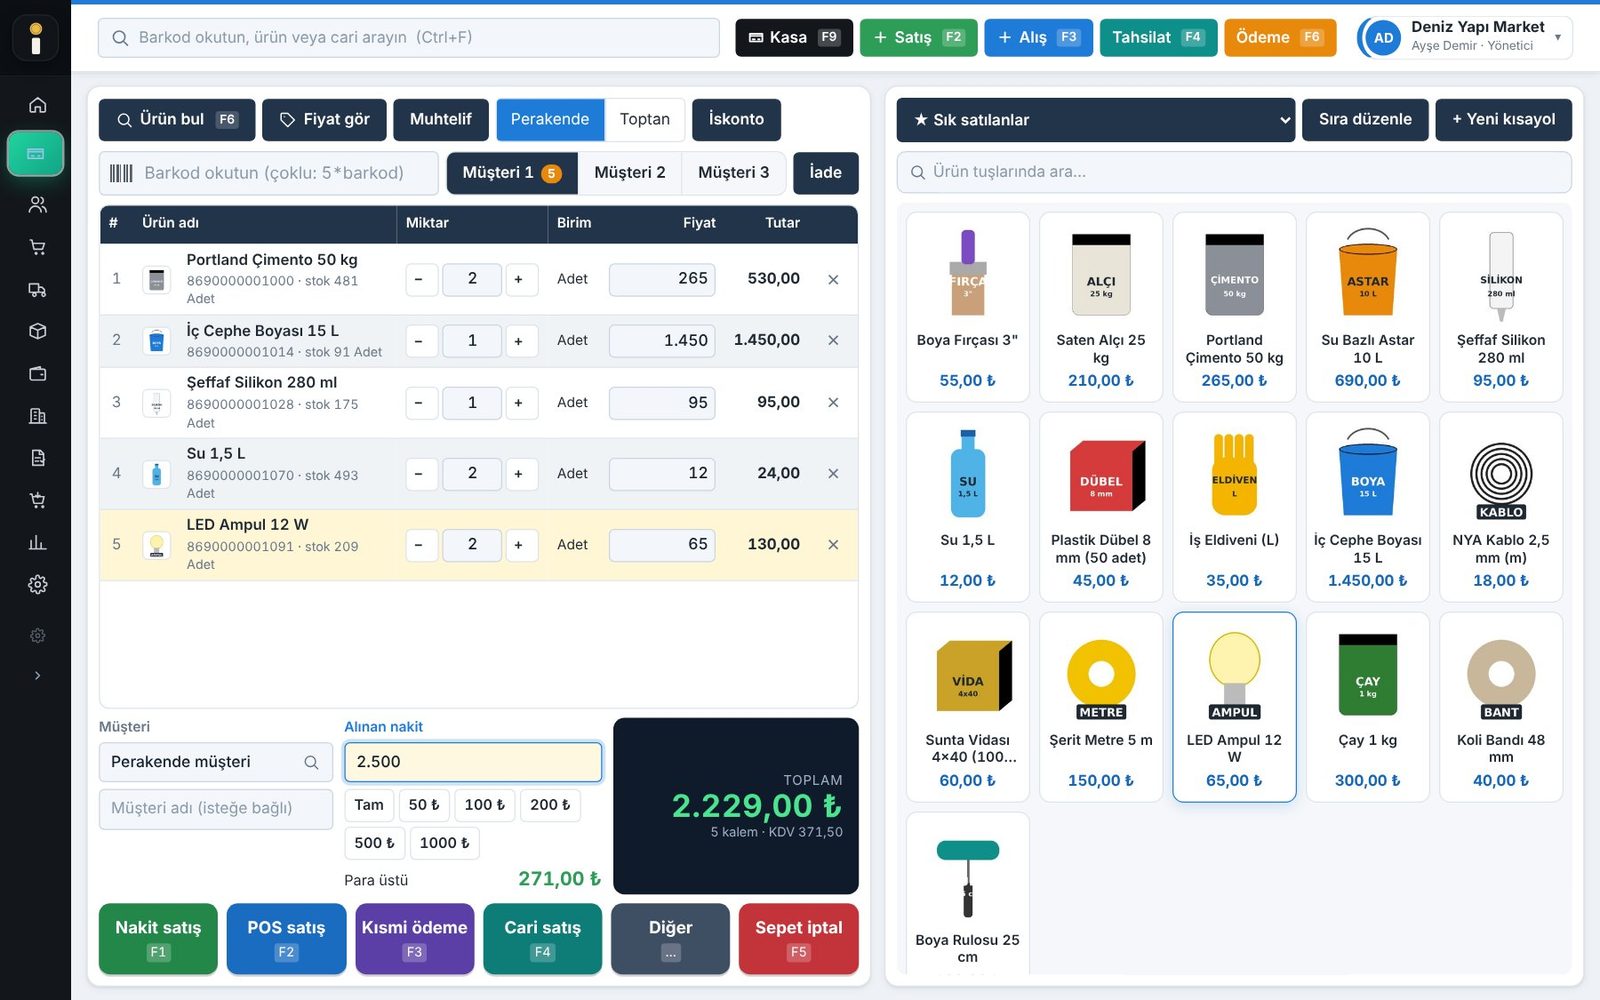Add Boya Fırçası 3" product tile
1600x1000 pixels.
(968, 307)
